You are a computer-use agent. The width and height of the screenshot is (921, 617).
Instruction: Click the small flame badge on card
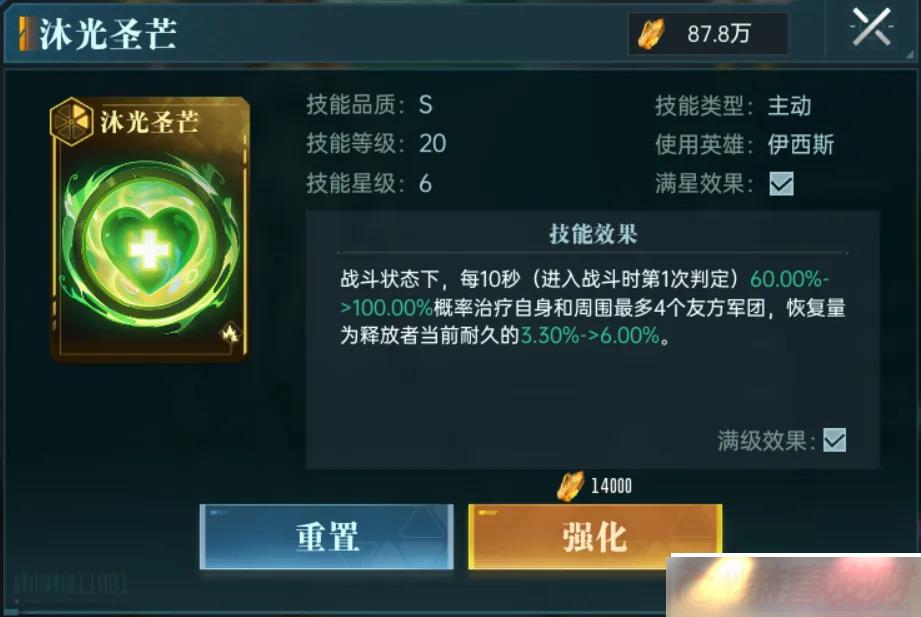(x=229, y=333)
